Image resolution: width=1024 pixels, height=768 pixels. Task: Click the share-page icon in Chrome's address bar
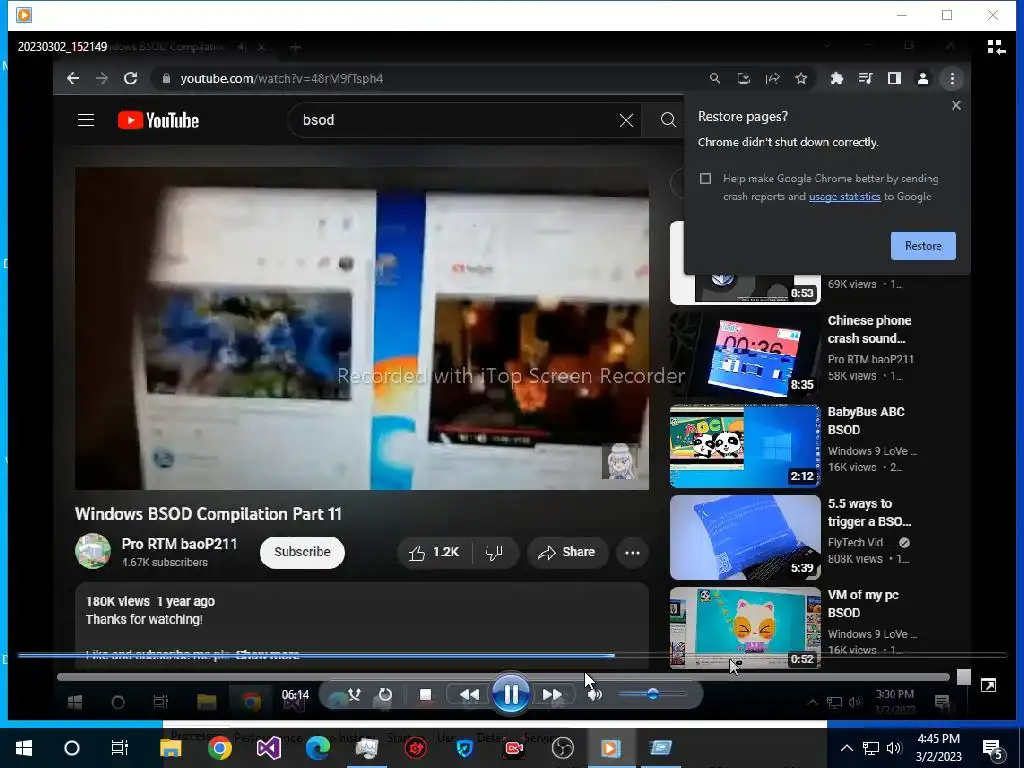[773, 78]
